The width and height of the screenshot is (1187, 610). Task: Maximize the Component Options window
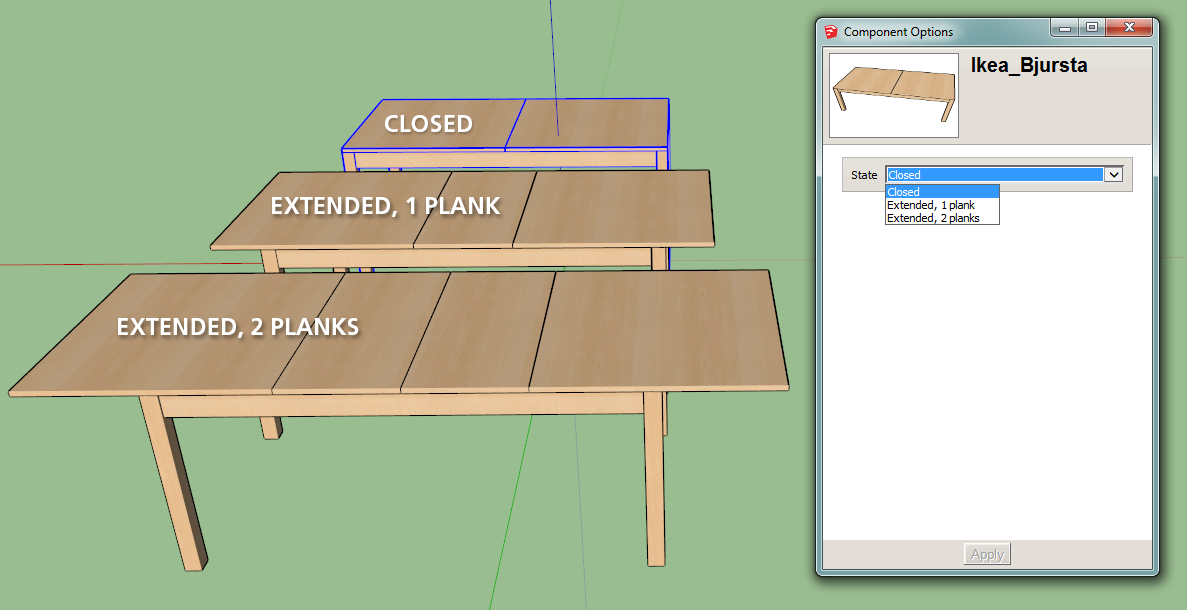point(1092,28)
